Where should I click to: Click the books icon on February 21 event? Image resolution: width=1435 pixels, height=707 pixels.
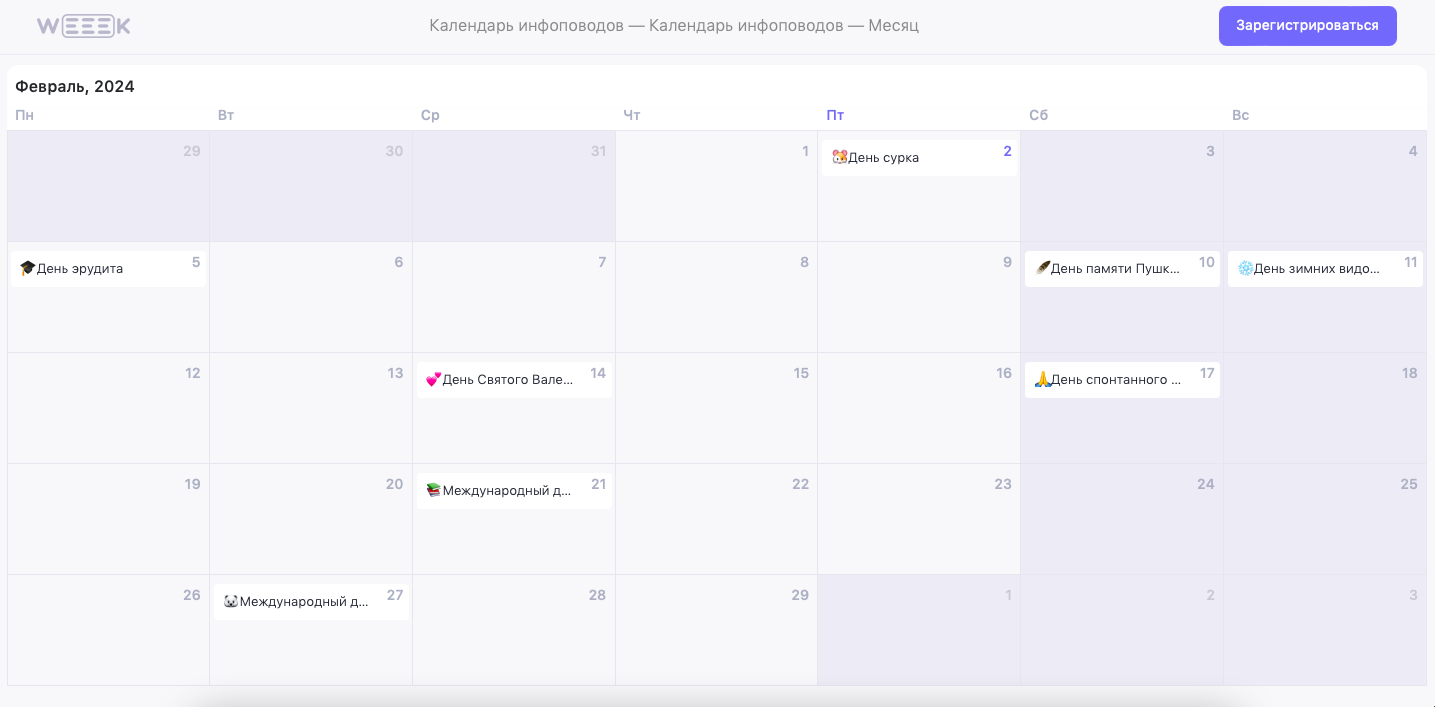coord(433,491)
